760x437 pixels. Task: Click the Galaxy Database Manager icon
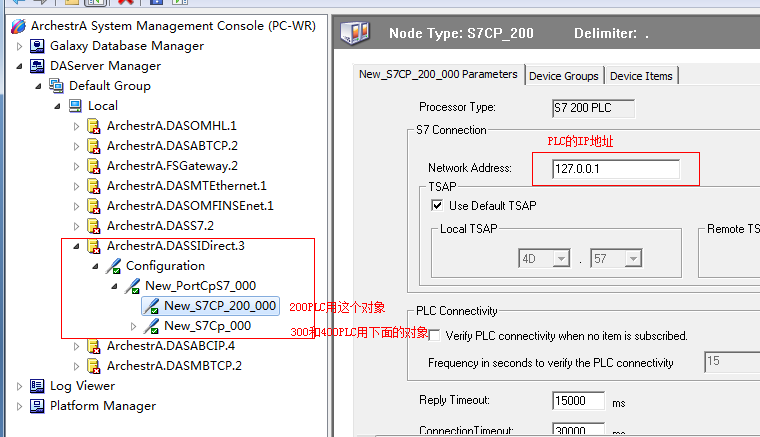tap(37, 46)
